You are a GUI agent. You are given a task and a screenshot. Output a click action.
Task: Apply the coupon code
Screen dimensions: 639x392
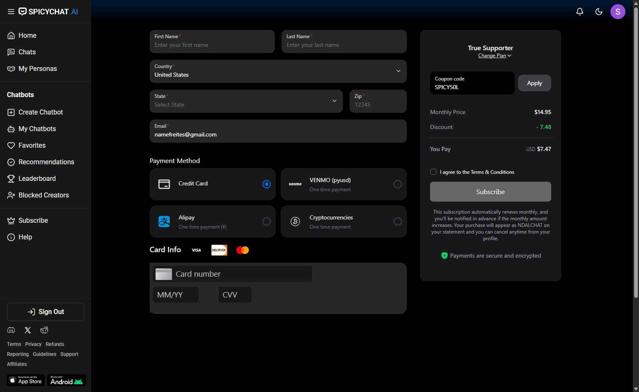[x=534, y=83]
